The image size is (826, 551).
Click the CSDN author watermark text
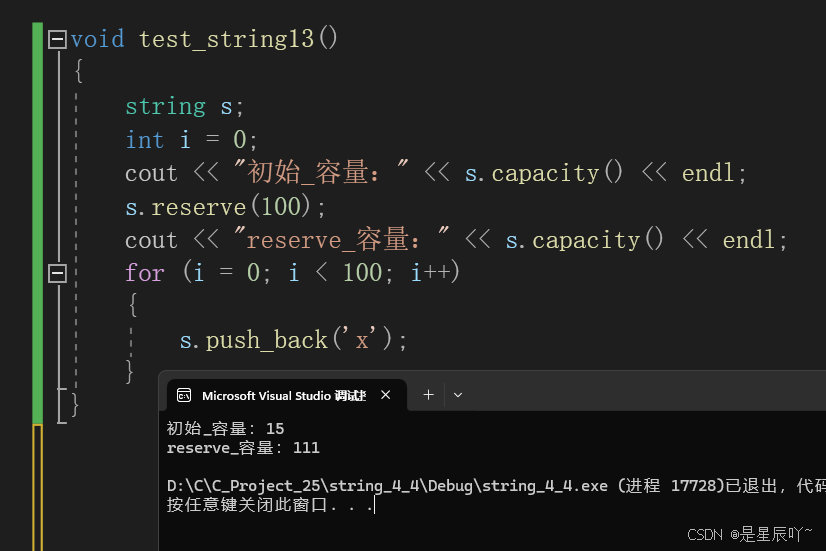pos(750,534)
